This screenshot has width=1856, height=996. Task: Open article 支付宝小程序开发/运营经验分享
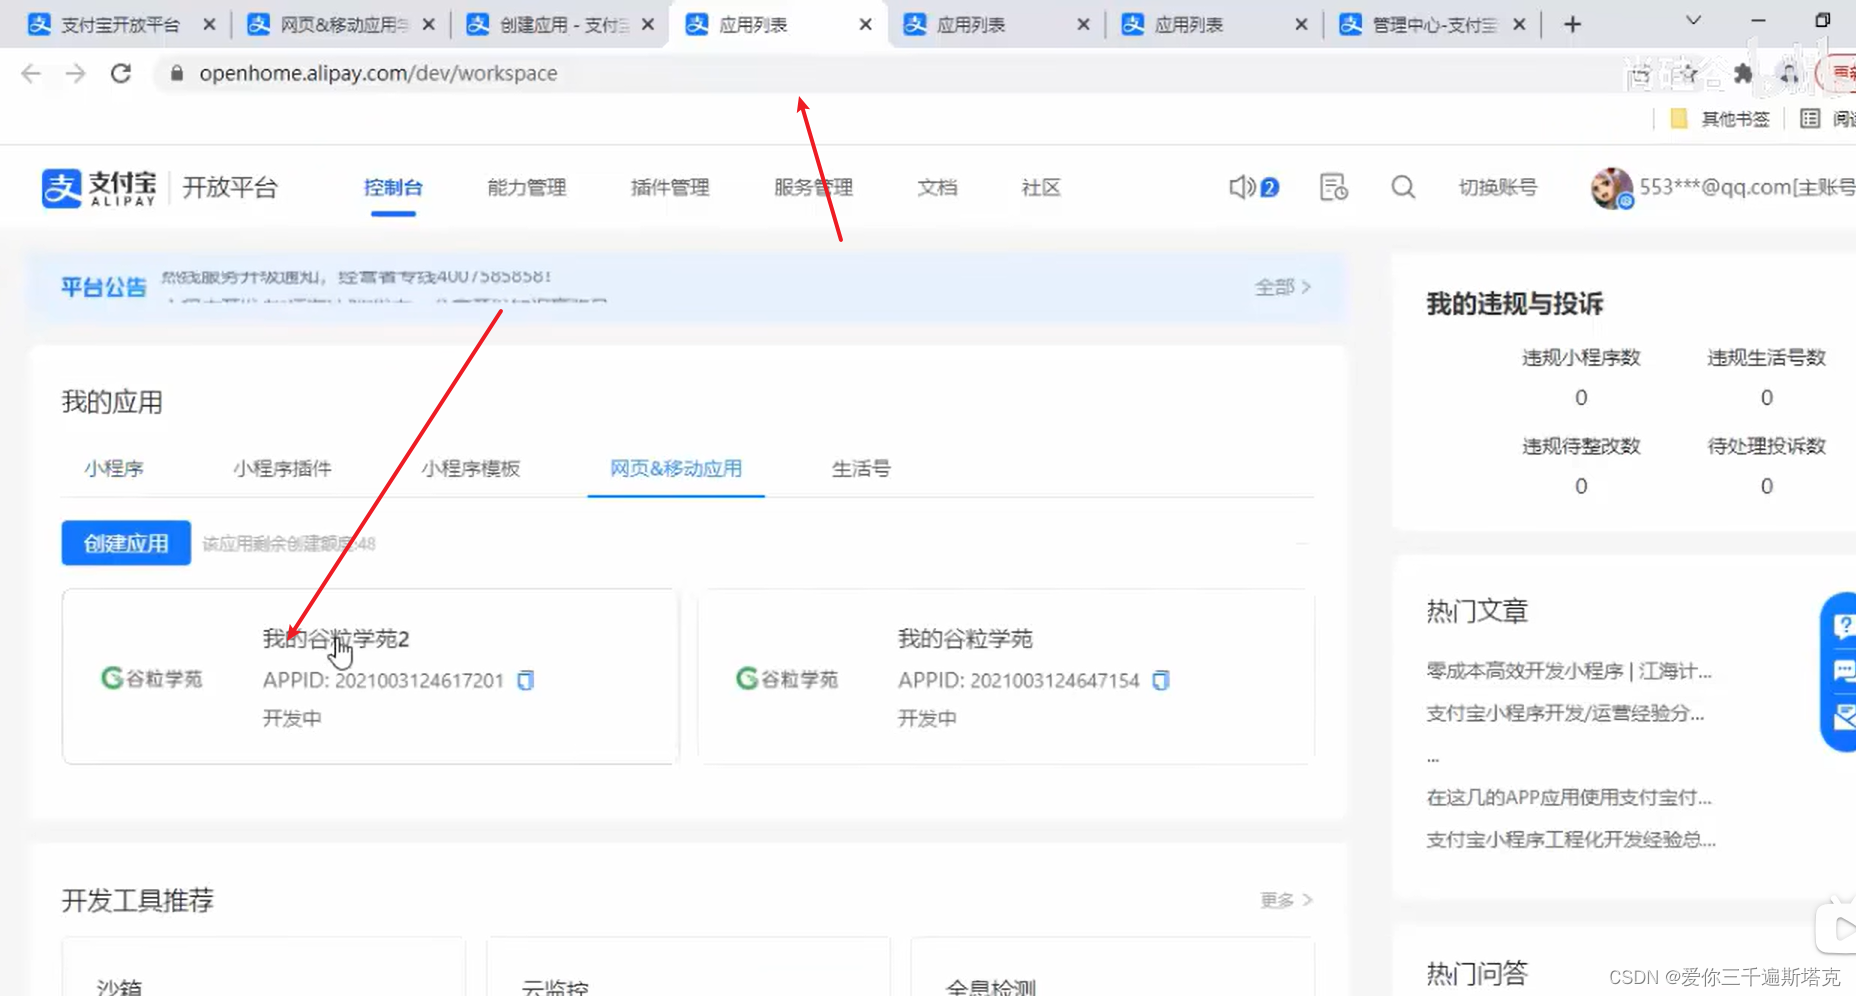[1565, 713]
